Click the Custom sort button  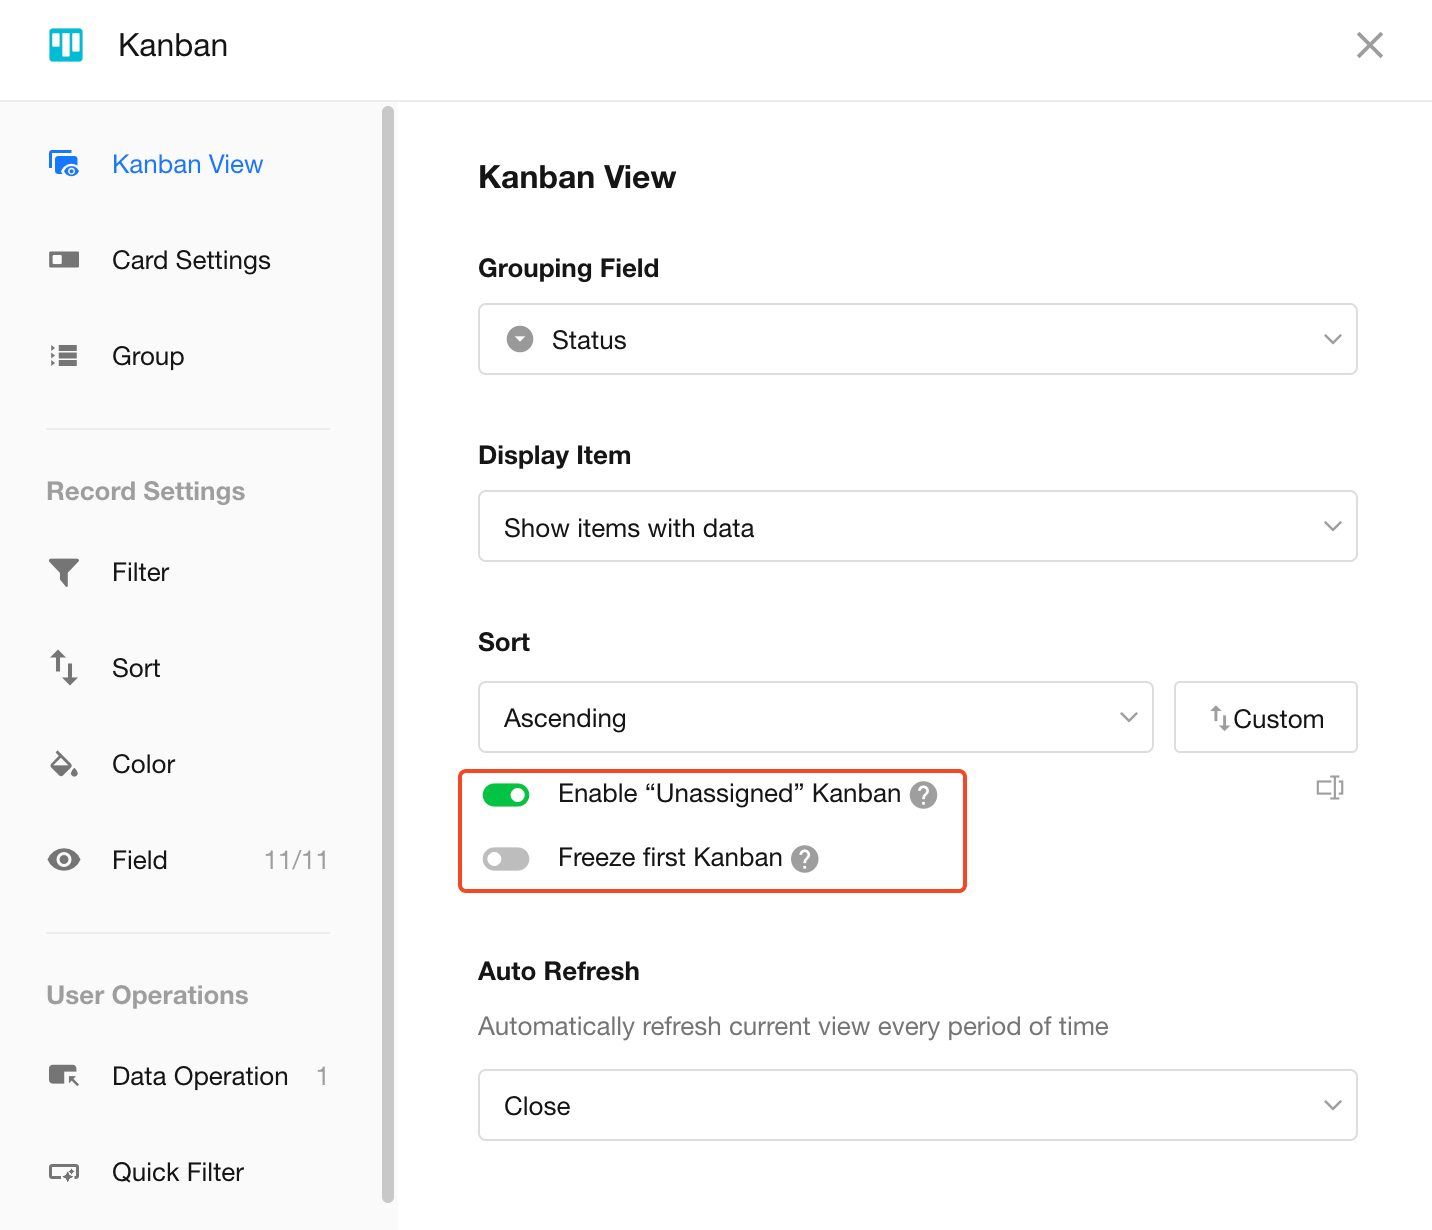click(x=1265, y=718)
